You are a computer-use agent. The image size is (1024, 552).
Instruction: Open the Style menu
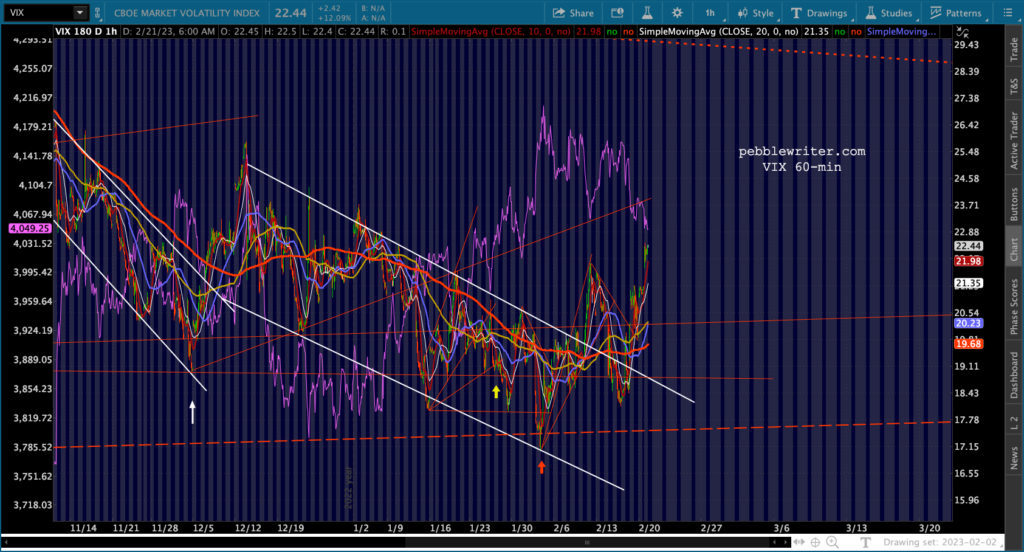coord(756,12)
